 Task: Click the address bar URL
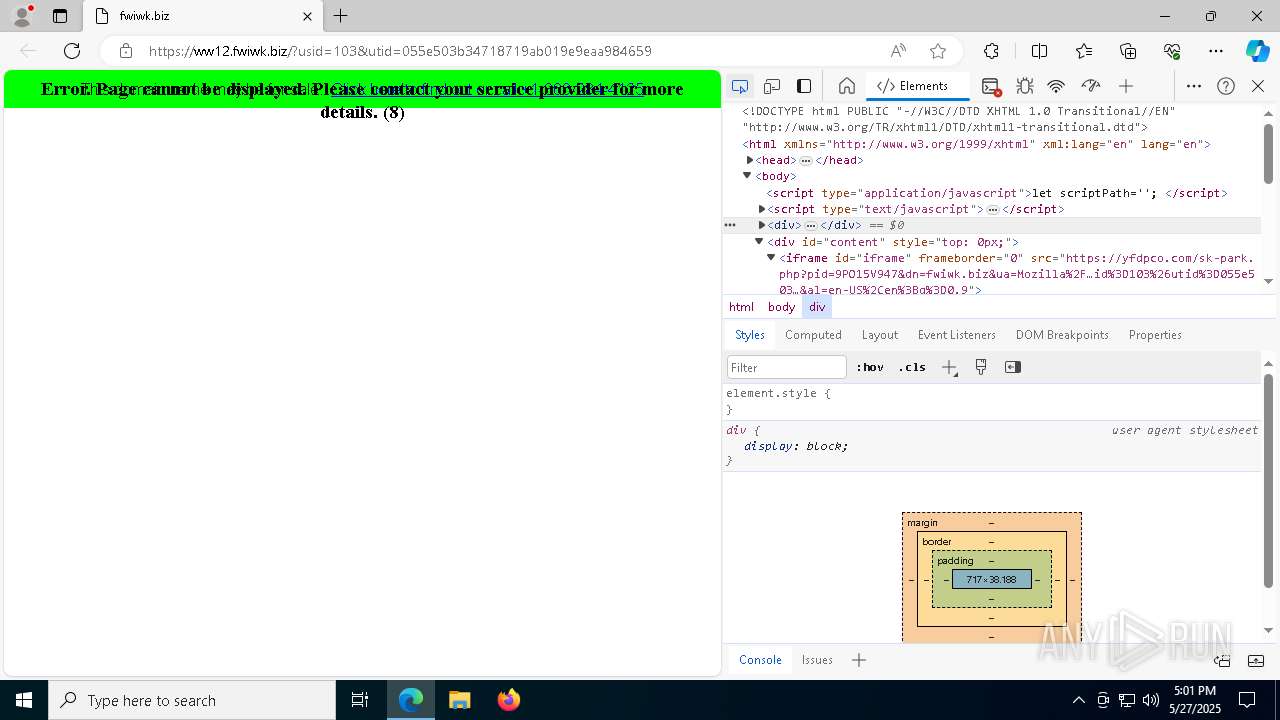pos(400,51)
